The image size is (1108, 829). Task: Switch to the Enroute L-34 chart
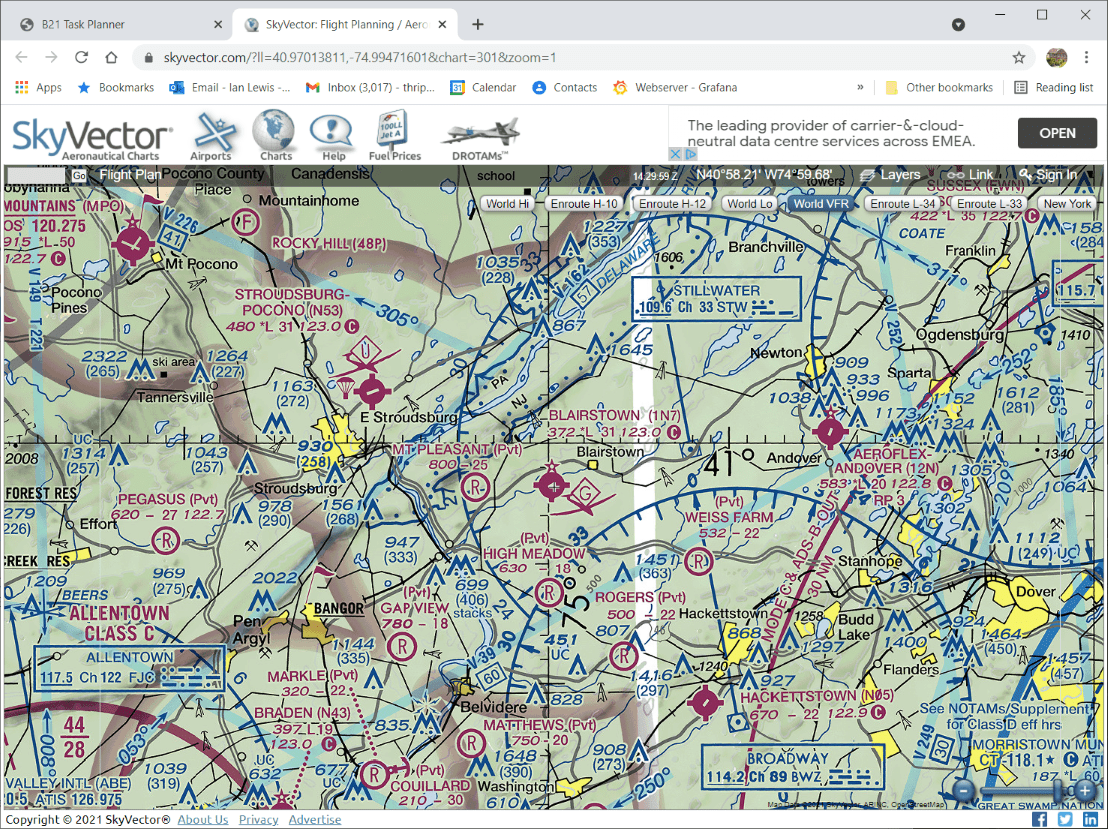[903, 204]
